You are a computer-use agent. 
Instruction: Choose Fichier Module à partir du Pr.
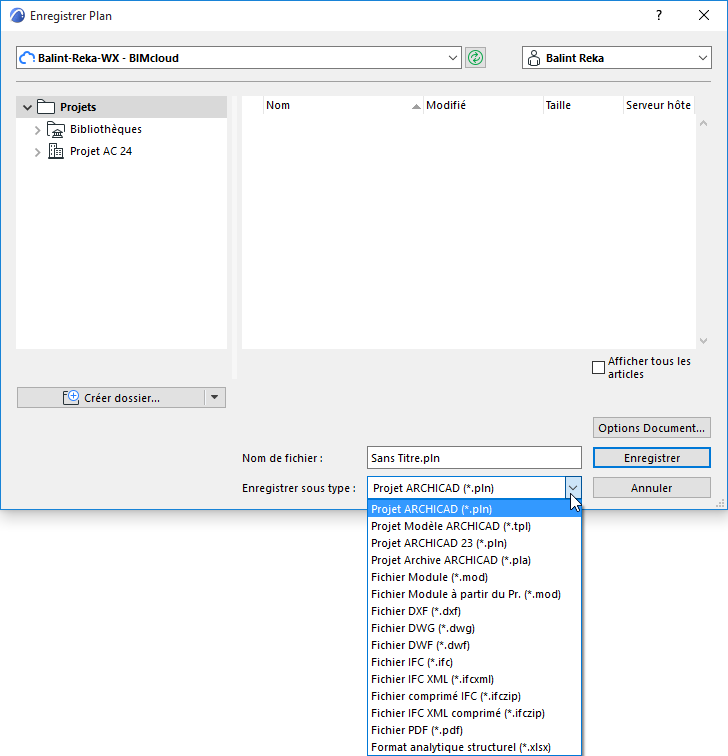(474, 594)
